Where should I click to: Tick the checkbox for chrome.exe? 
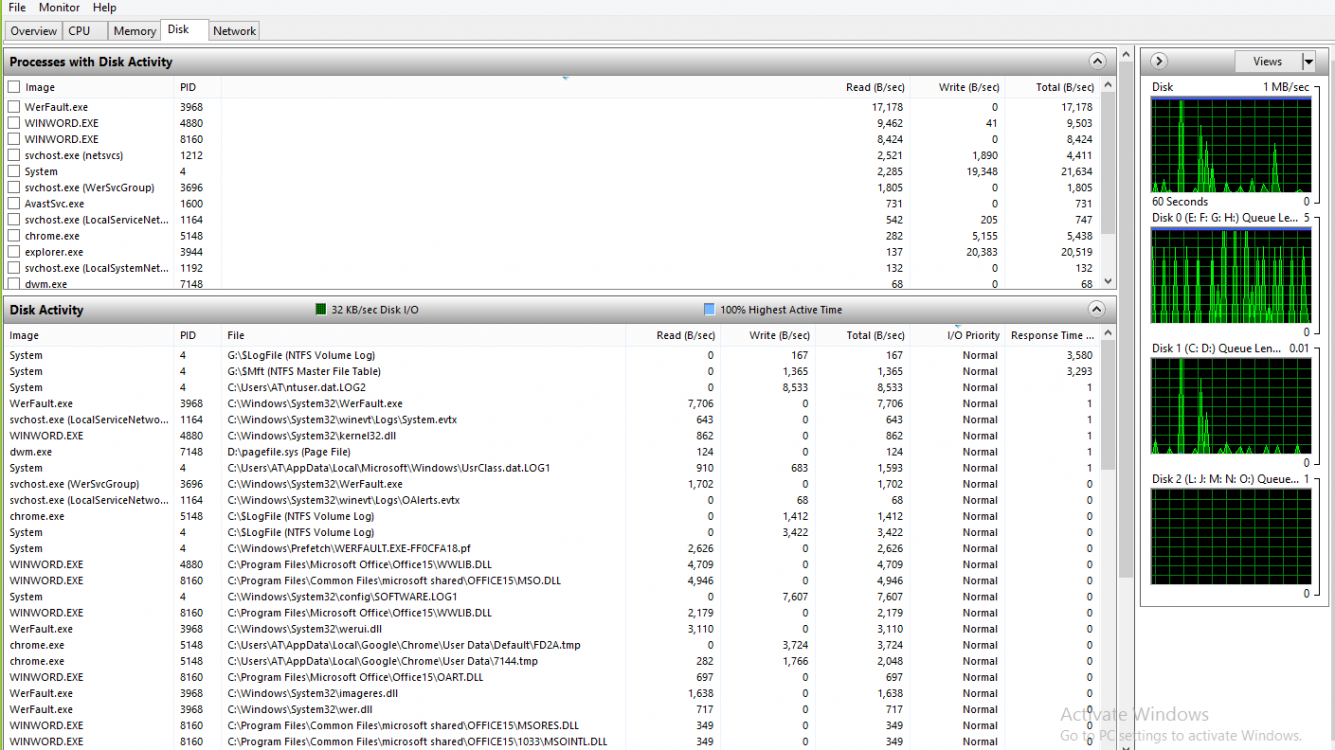14,236
